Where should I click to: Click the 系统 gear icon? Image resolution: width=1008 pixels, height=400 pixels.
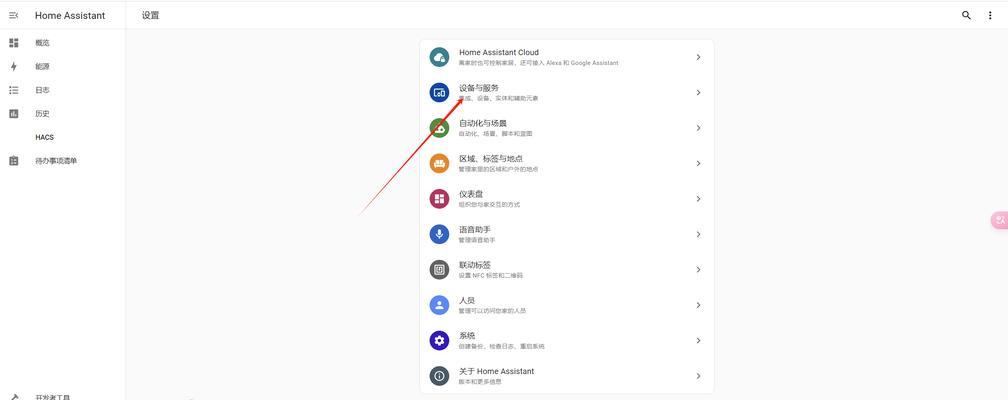440,340
